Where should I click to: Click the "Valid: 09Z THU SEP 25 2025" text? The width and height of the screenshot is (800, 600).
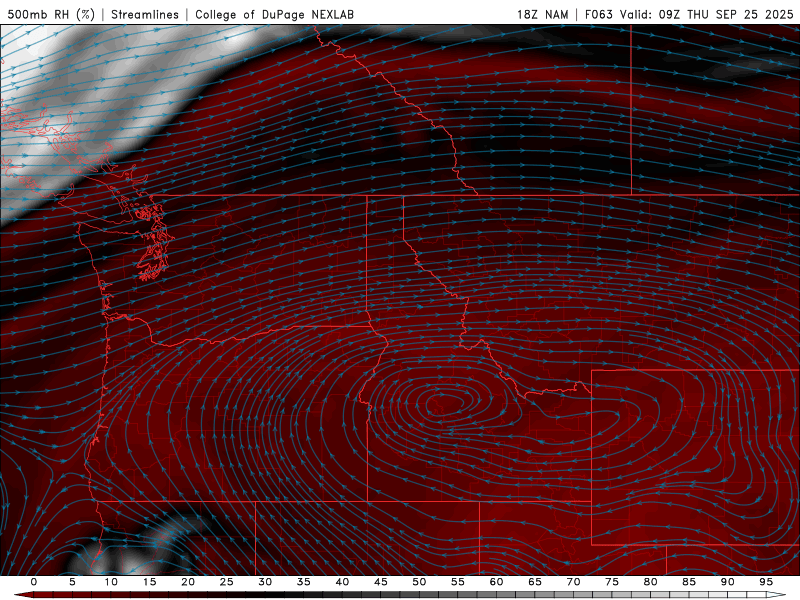click(707, 14)
